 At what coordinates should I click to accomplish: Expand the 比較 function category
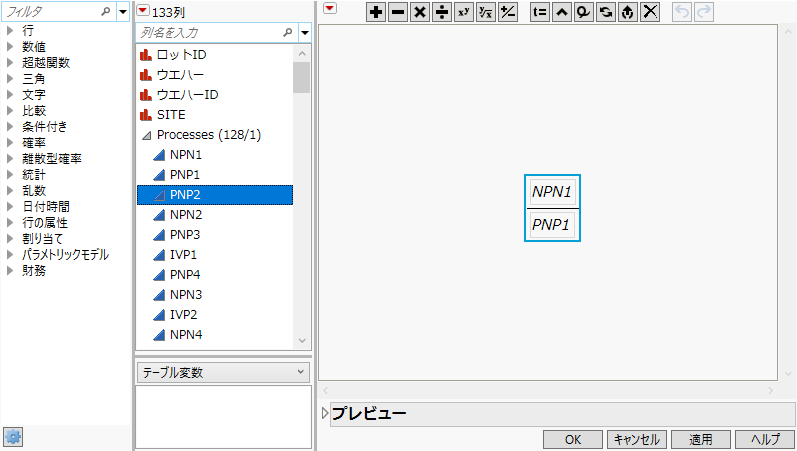pyautogui.click(x=10, y=110)
